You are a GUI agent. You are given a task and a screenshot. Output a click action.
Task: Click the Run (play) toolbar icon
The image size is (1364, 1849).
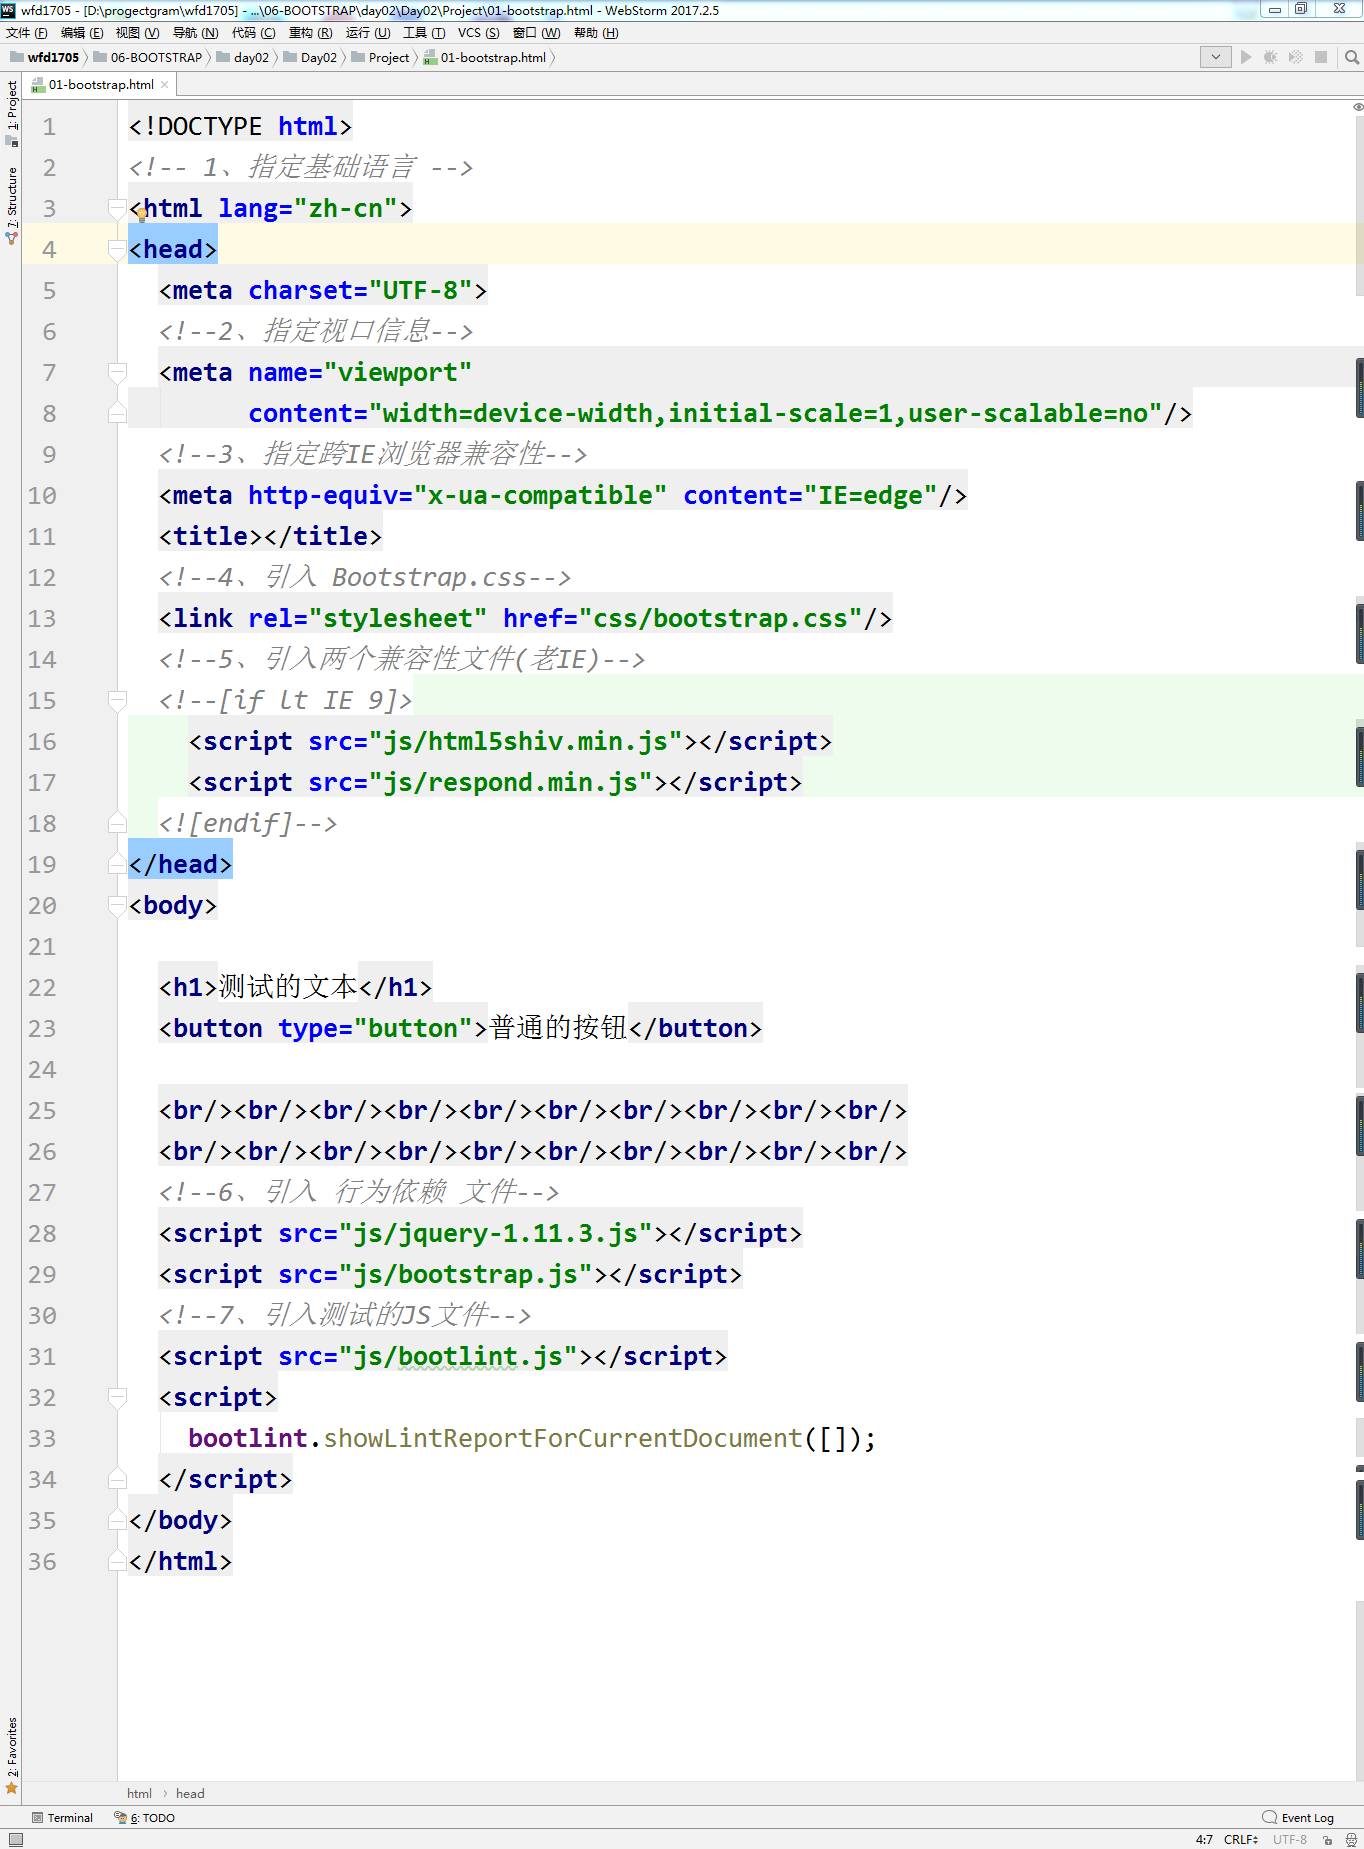(1246, 57)
